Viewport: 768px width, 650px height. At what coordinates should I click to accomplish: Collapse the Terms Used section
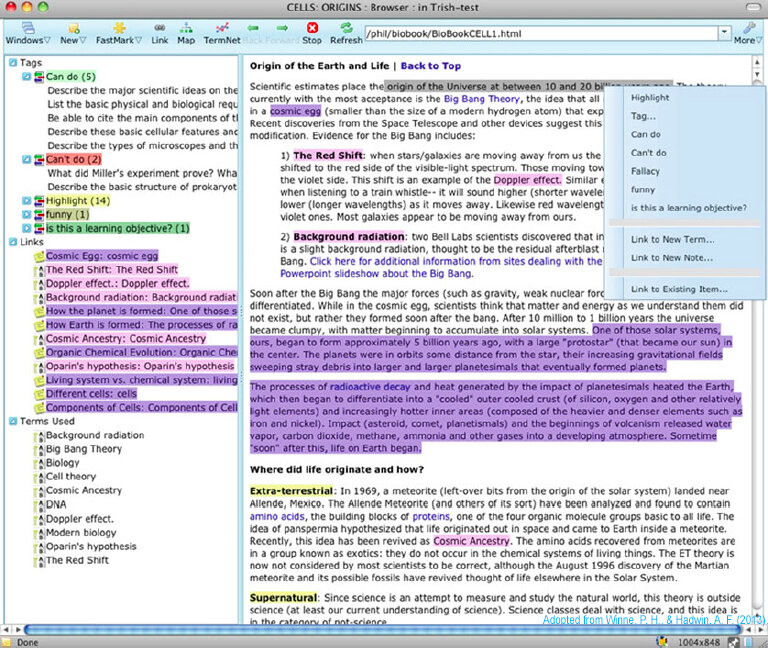pyautogui.click(x=13, y=421)
